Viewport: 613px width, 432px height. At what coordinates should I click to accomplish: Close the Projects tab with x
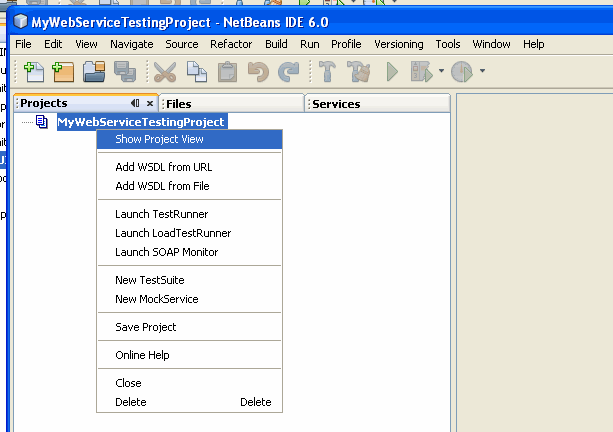coord(150,103)
